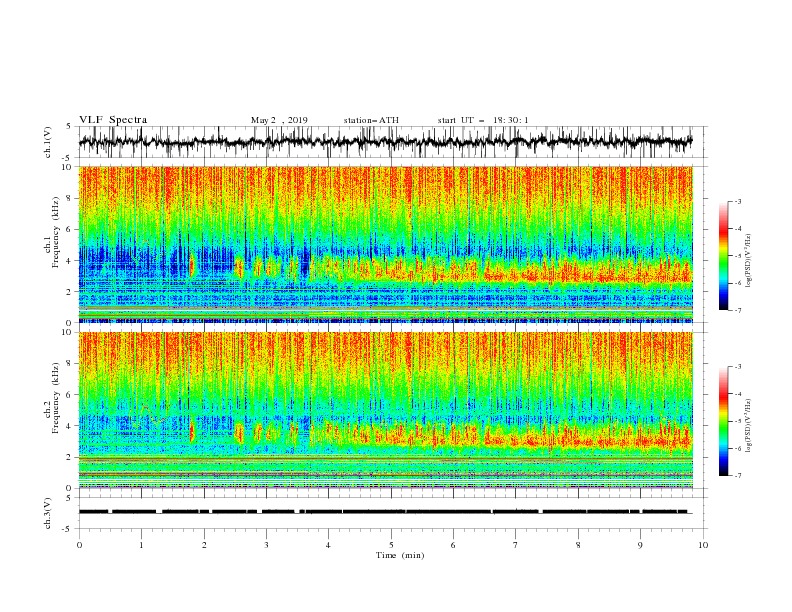Viewport: 792px width, 612px height.
Task: Click the ch.1 color bar 'log(PSD)(V²/Hz)' label
Action: 749,261
